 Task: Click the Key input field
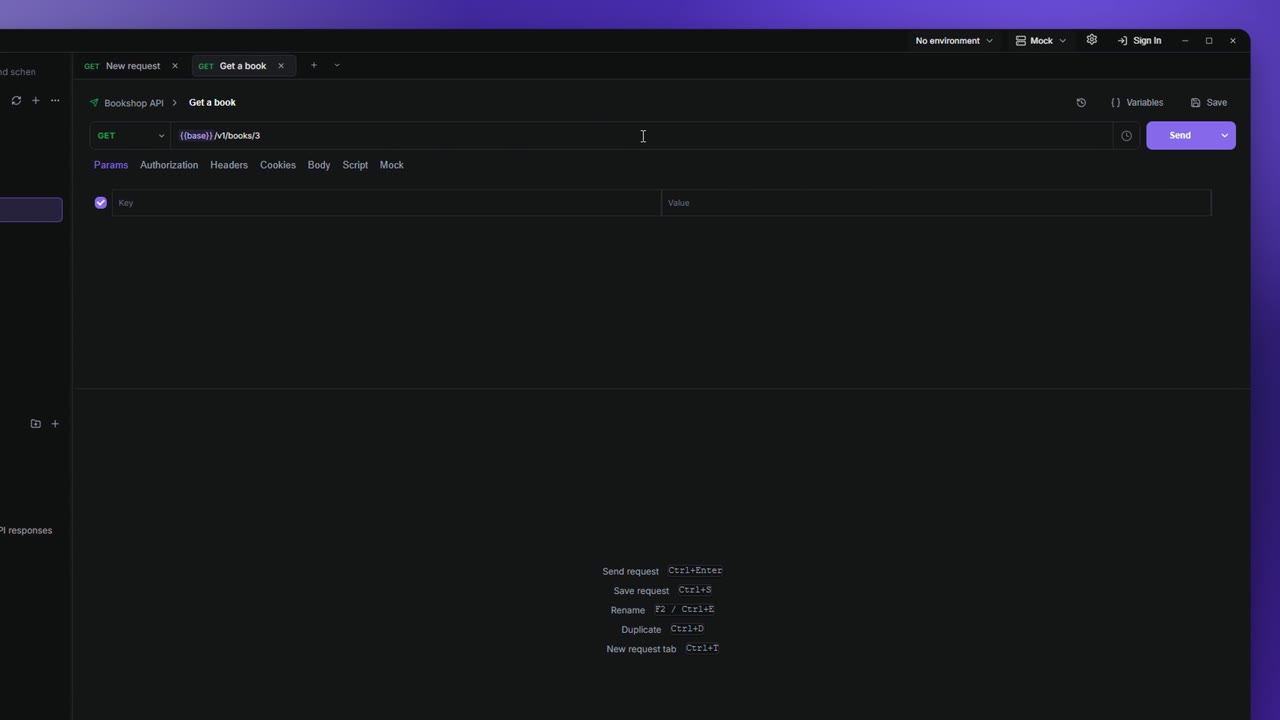click(x=386, y=203)
